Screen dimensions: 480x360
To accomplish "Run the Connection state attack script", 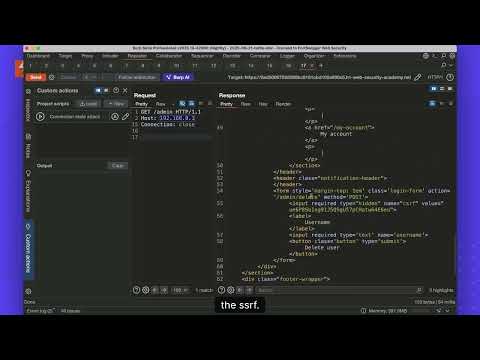I will 40,117.
